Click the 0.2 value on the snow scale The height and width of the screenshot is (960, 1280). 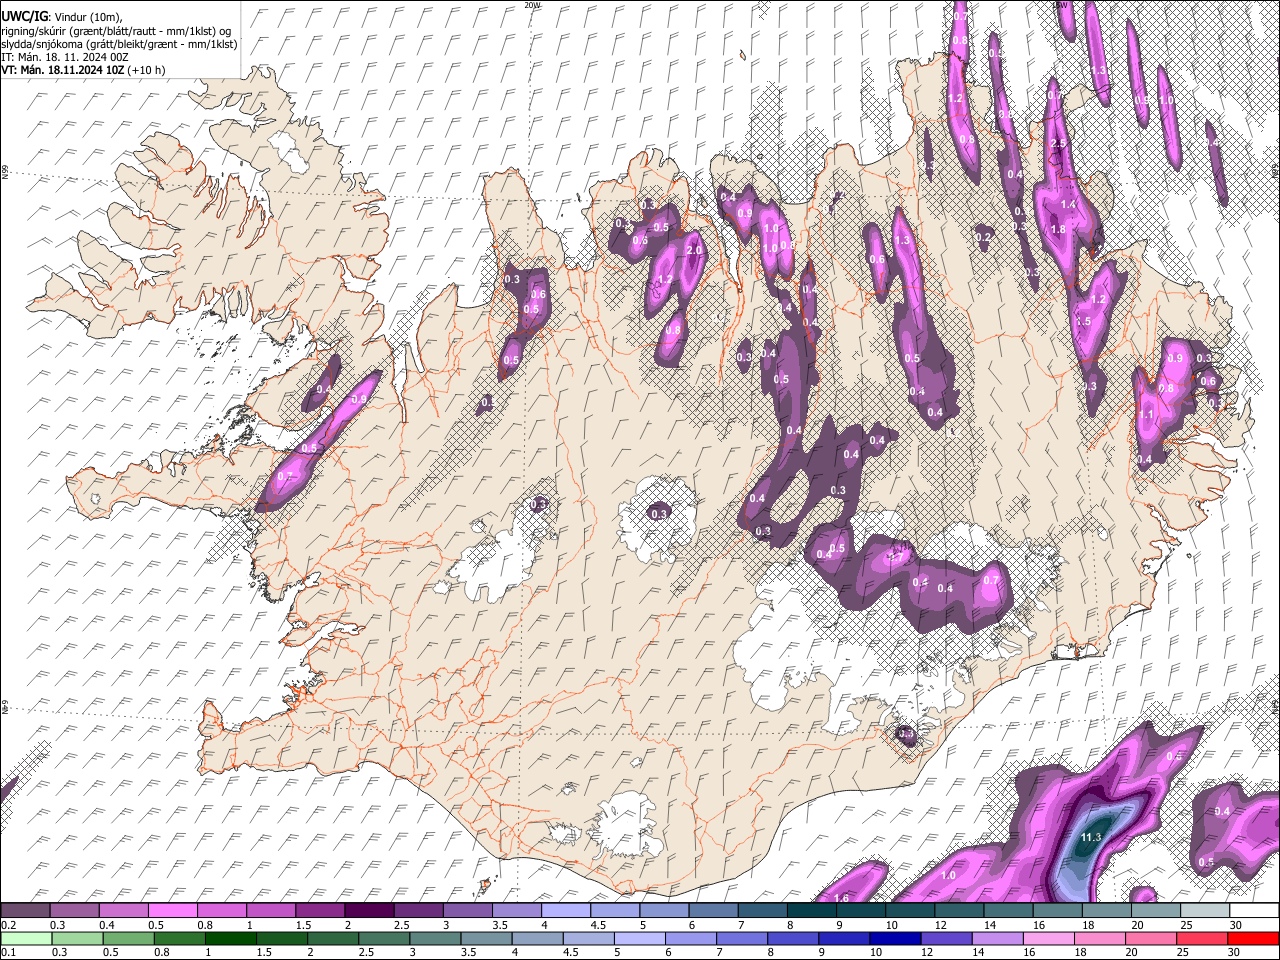pos(9,925)
